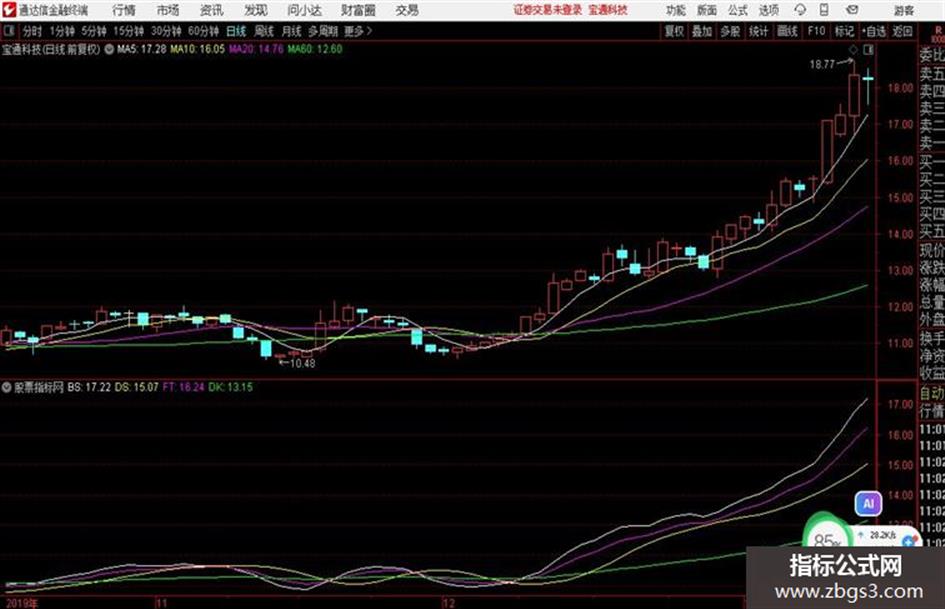Open the 多周期 multi-period view

coord(323,31)
